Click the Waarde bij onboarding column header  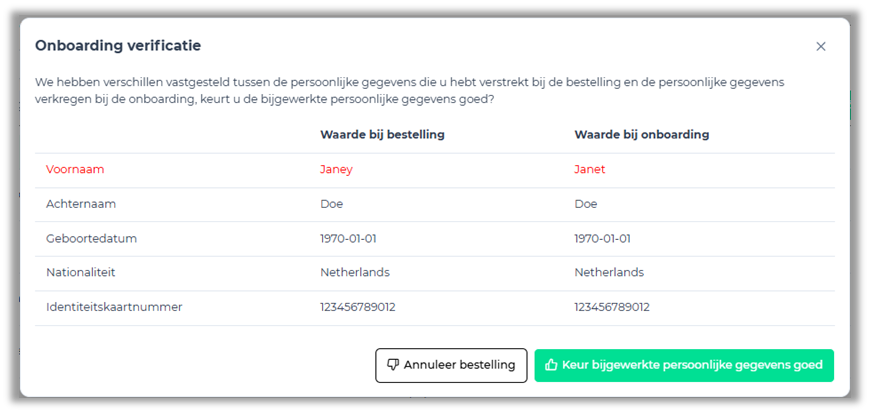coord(641,134)
